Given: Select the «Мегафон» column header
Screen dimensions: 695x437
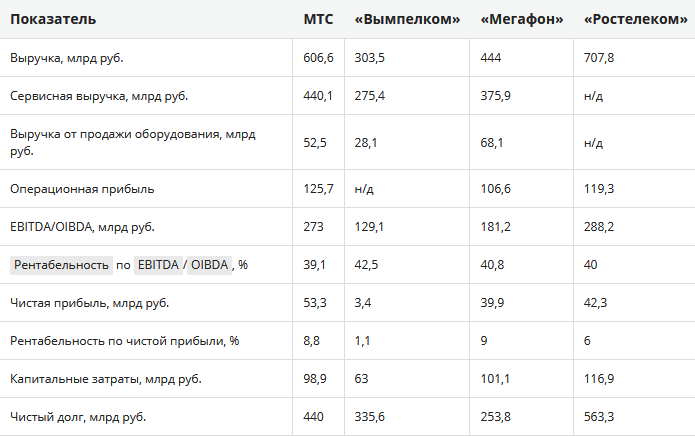Looking at the screenshot, I should (522, 20).
